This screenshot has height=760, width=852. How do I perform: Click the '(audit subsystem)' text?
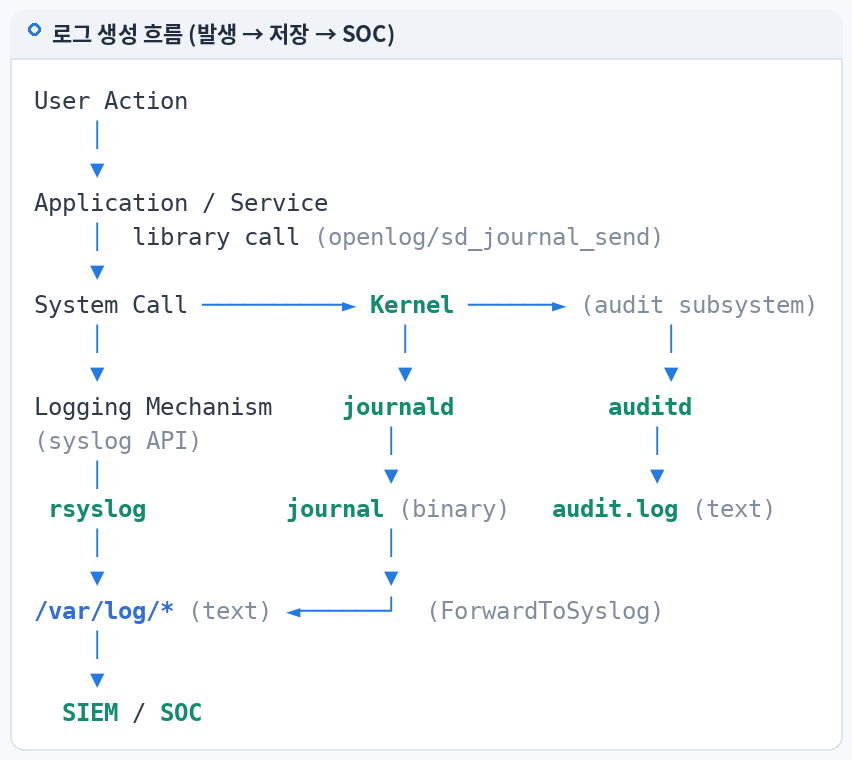(699, 305)
